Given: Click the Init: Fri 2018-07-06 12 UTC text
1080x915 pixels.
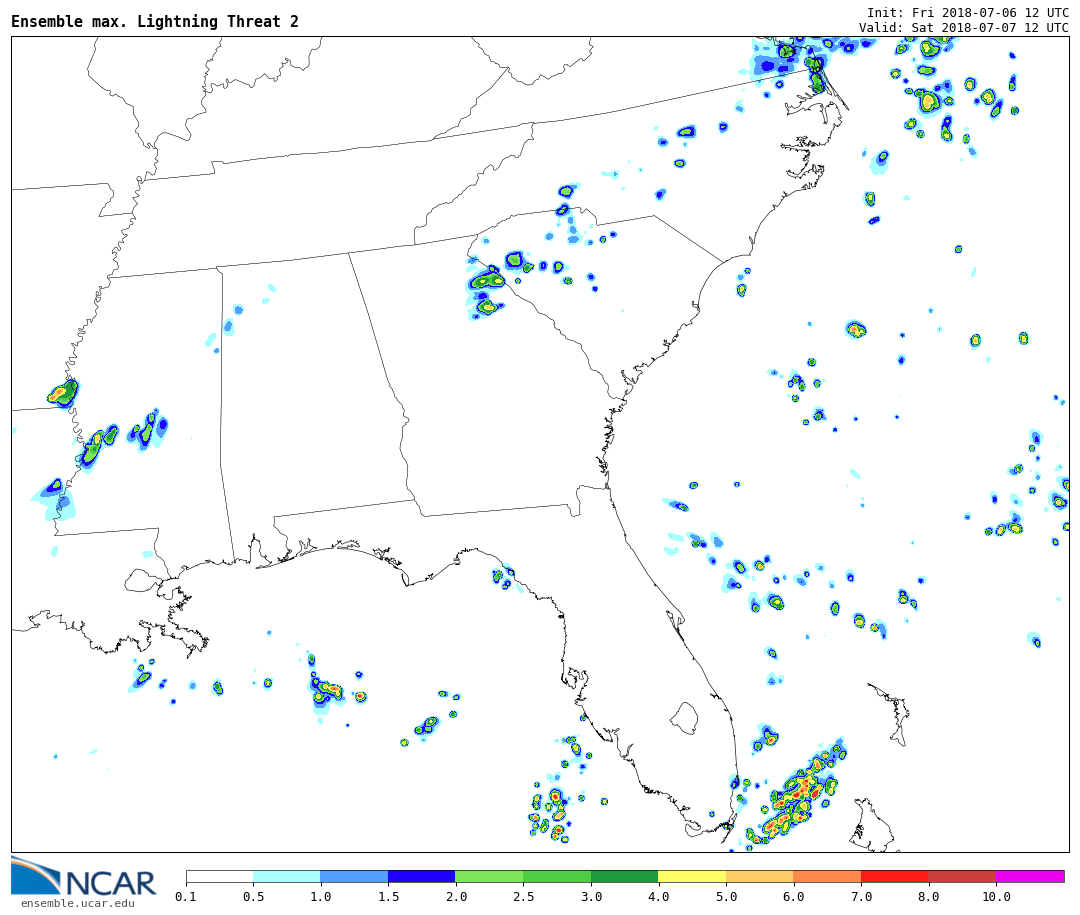Looking at the screenshot, I should coord(968,12).
